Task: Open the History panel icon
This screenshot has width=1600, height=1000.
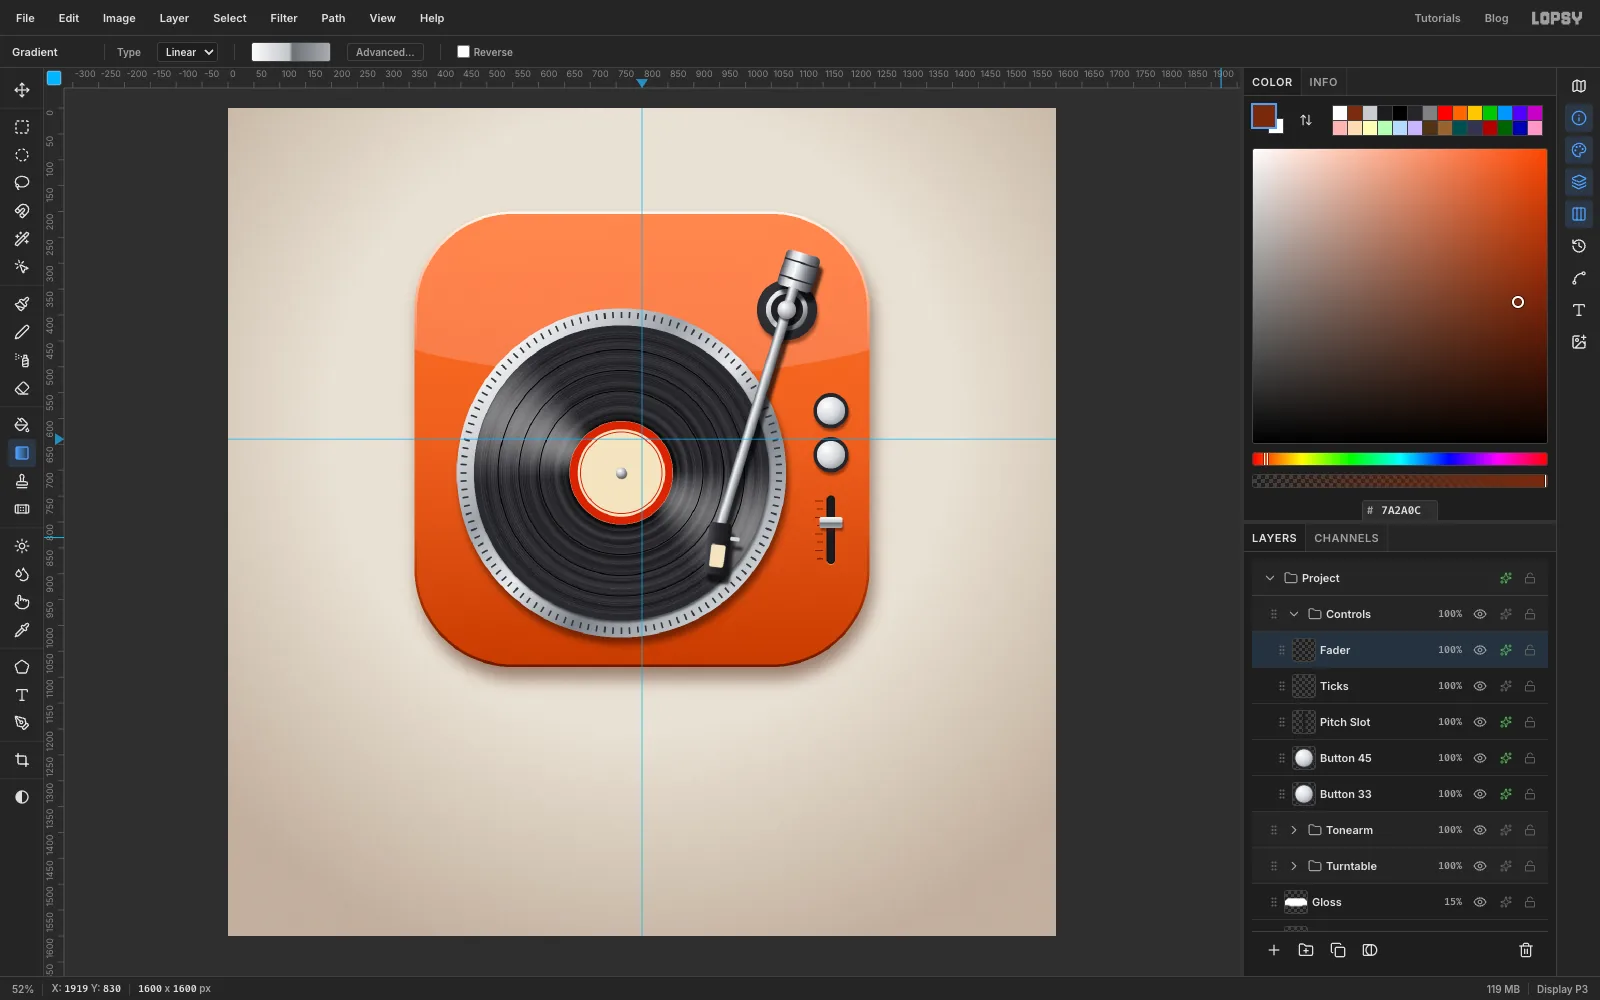Action: click(1579, 246)
